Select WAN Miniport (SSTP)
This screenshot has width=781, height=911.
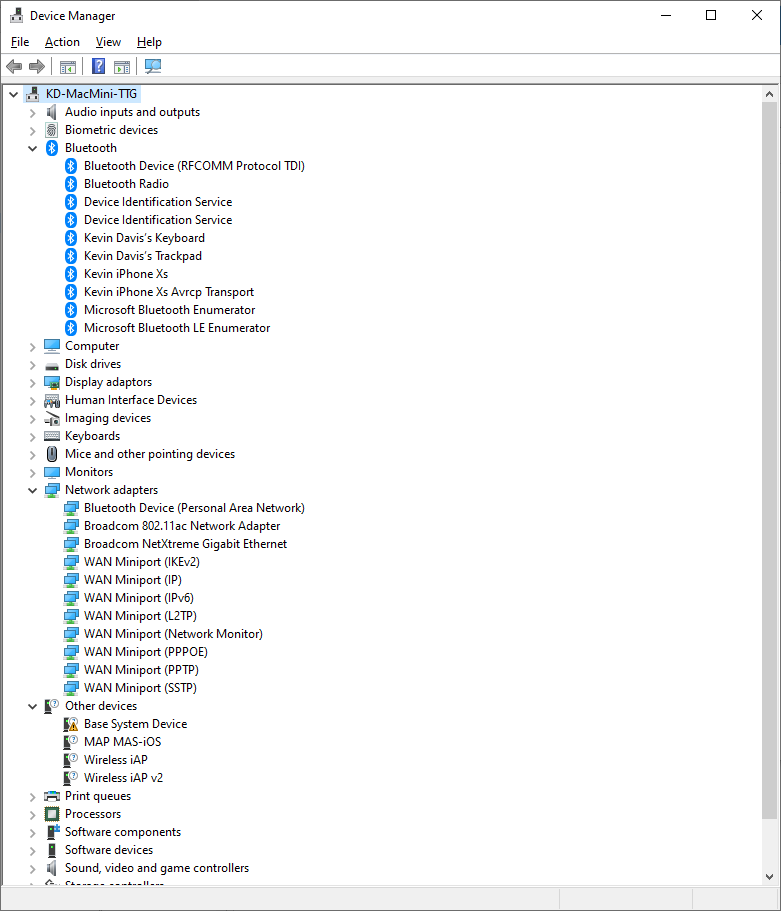(x=140, y=688)
